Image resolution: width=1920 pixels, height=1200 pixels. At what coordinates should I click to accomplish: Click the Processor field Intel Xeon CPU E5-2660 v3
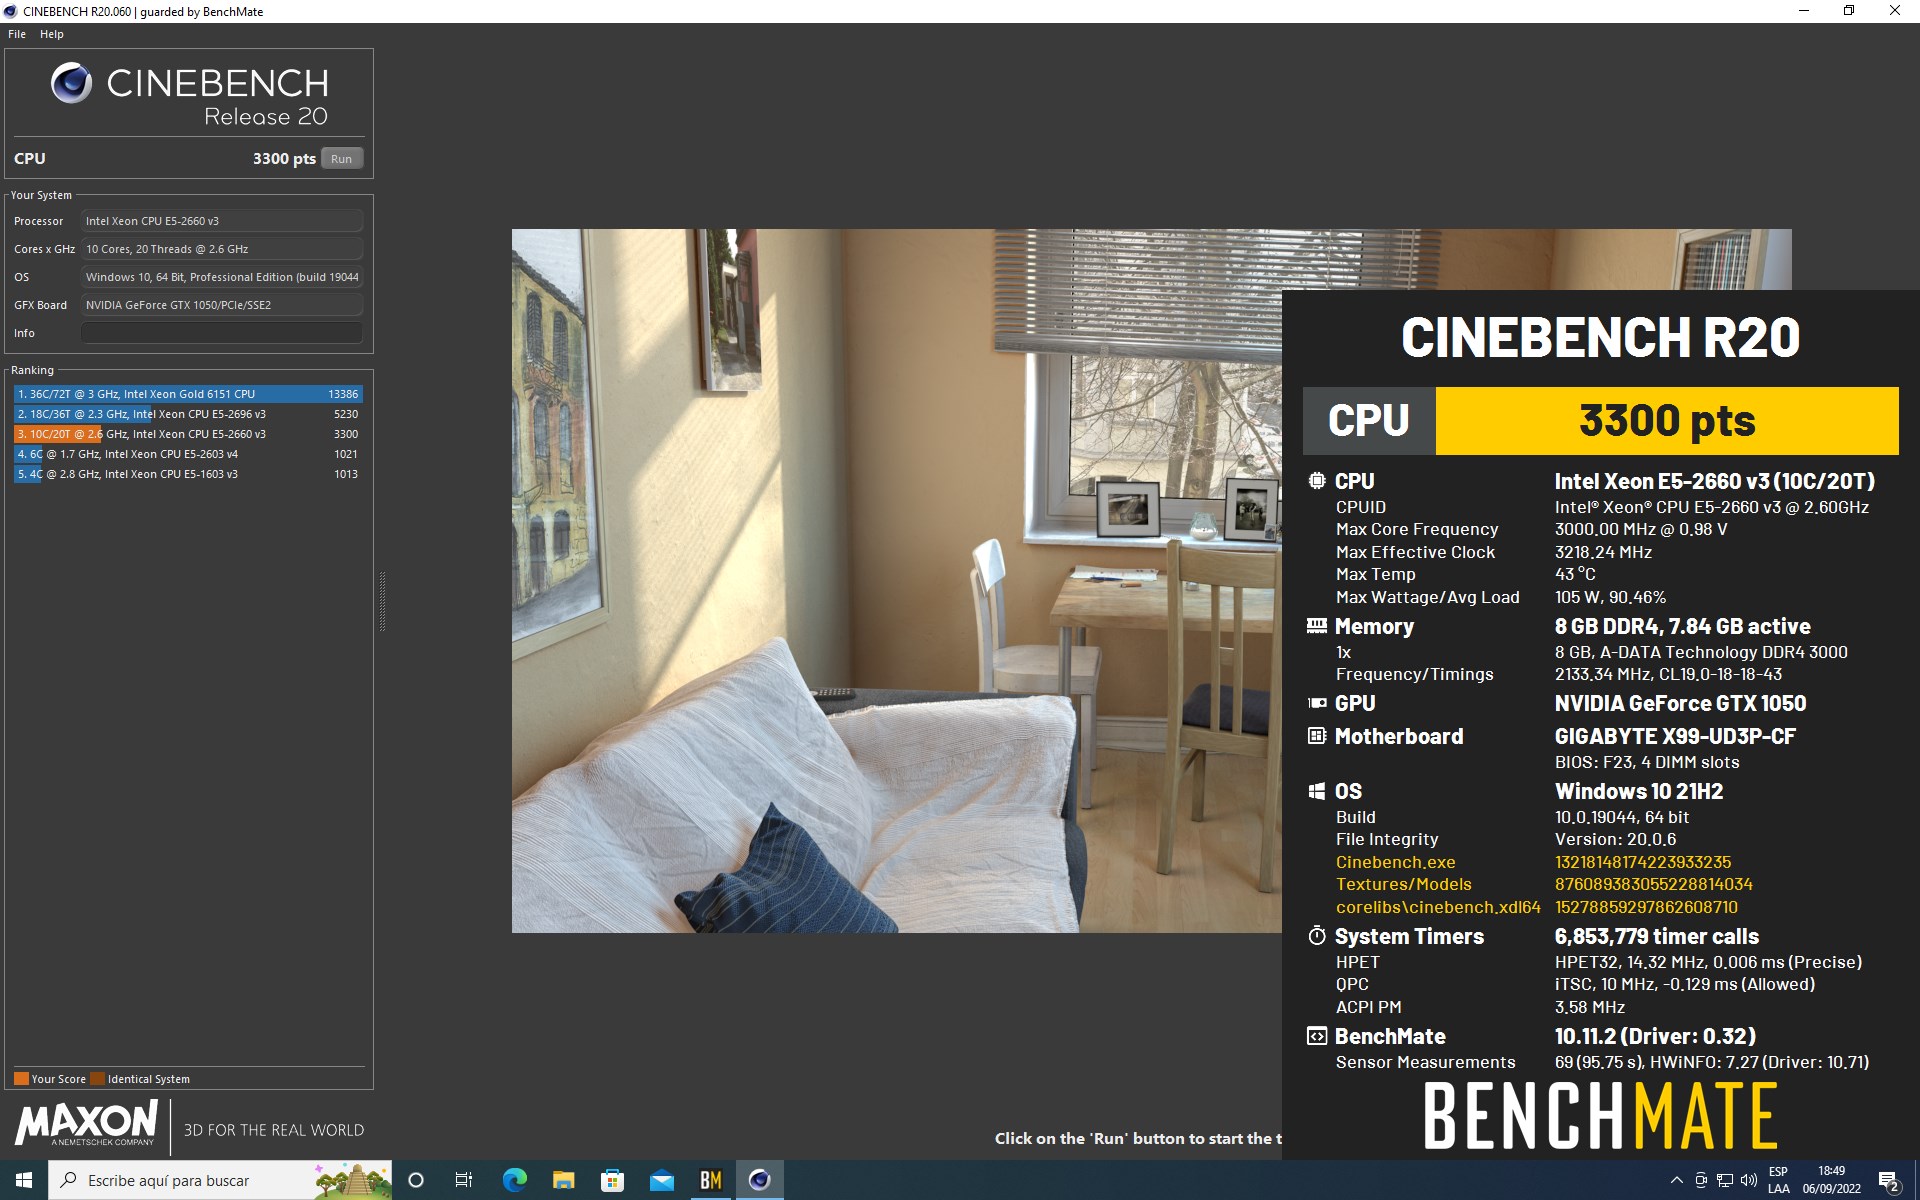(x=222, y=221)
